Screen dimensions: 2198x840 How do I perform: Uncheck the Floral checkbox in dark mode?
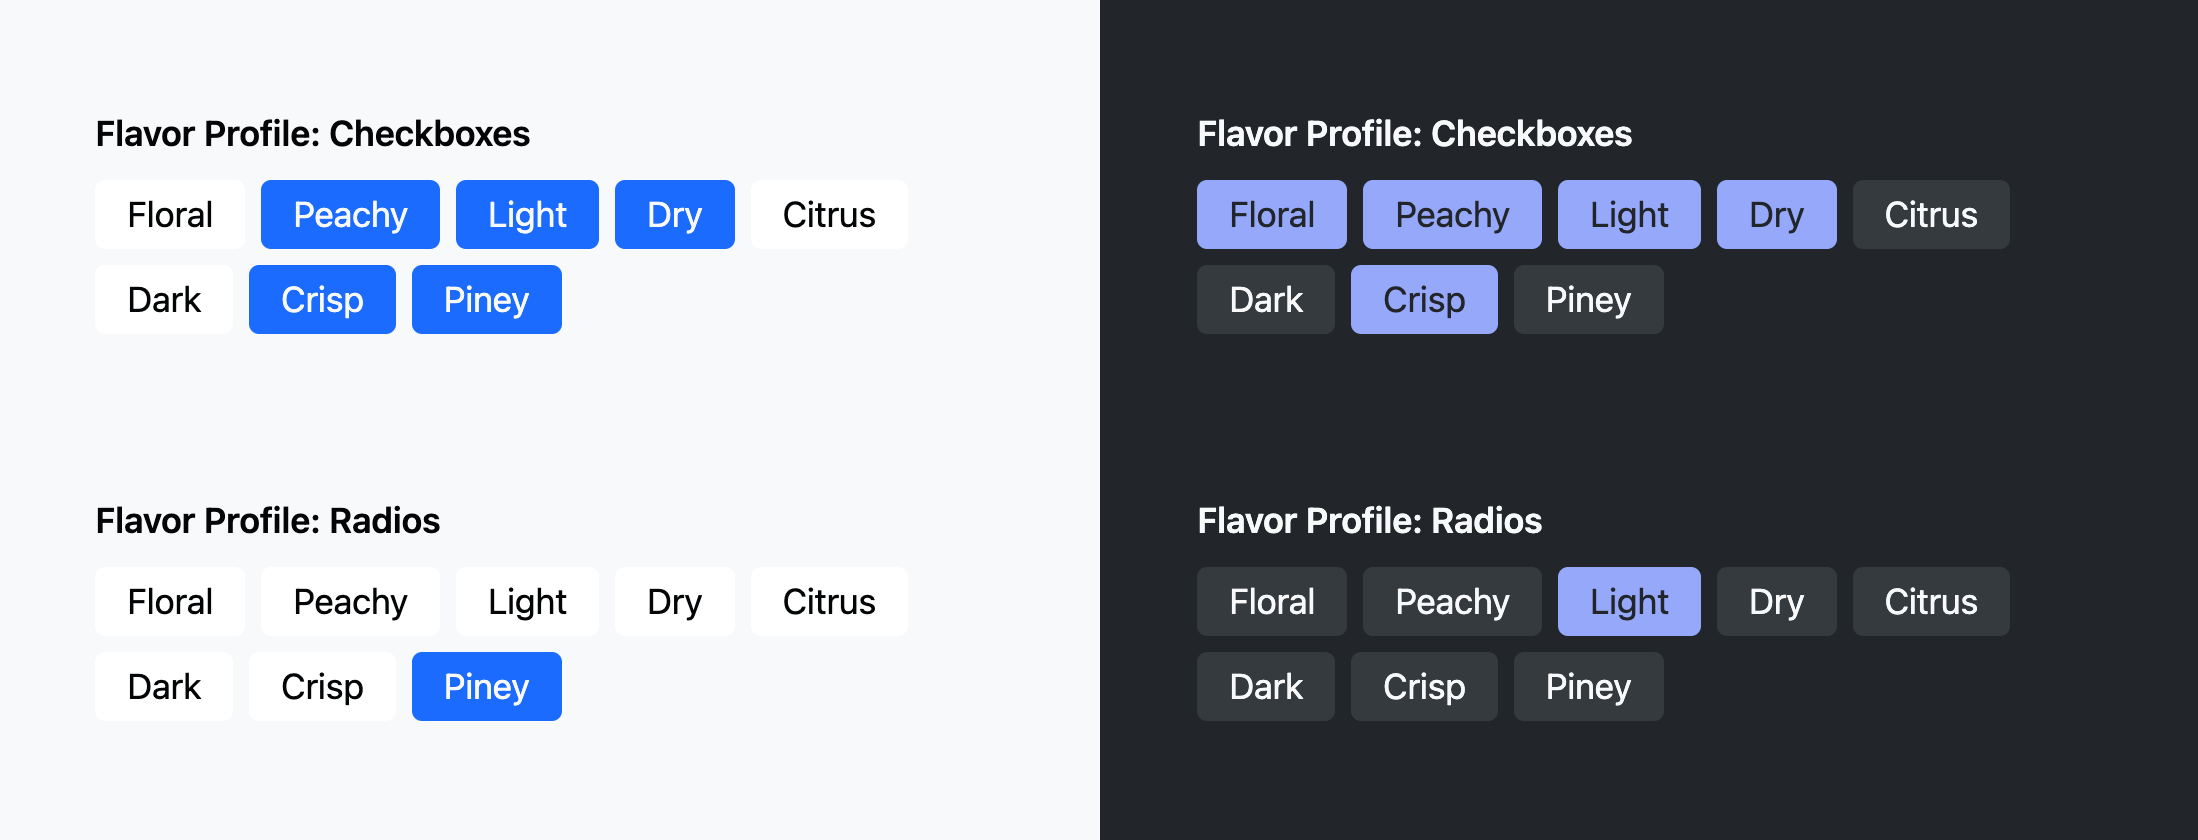click(x=1271, y=214)
